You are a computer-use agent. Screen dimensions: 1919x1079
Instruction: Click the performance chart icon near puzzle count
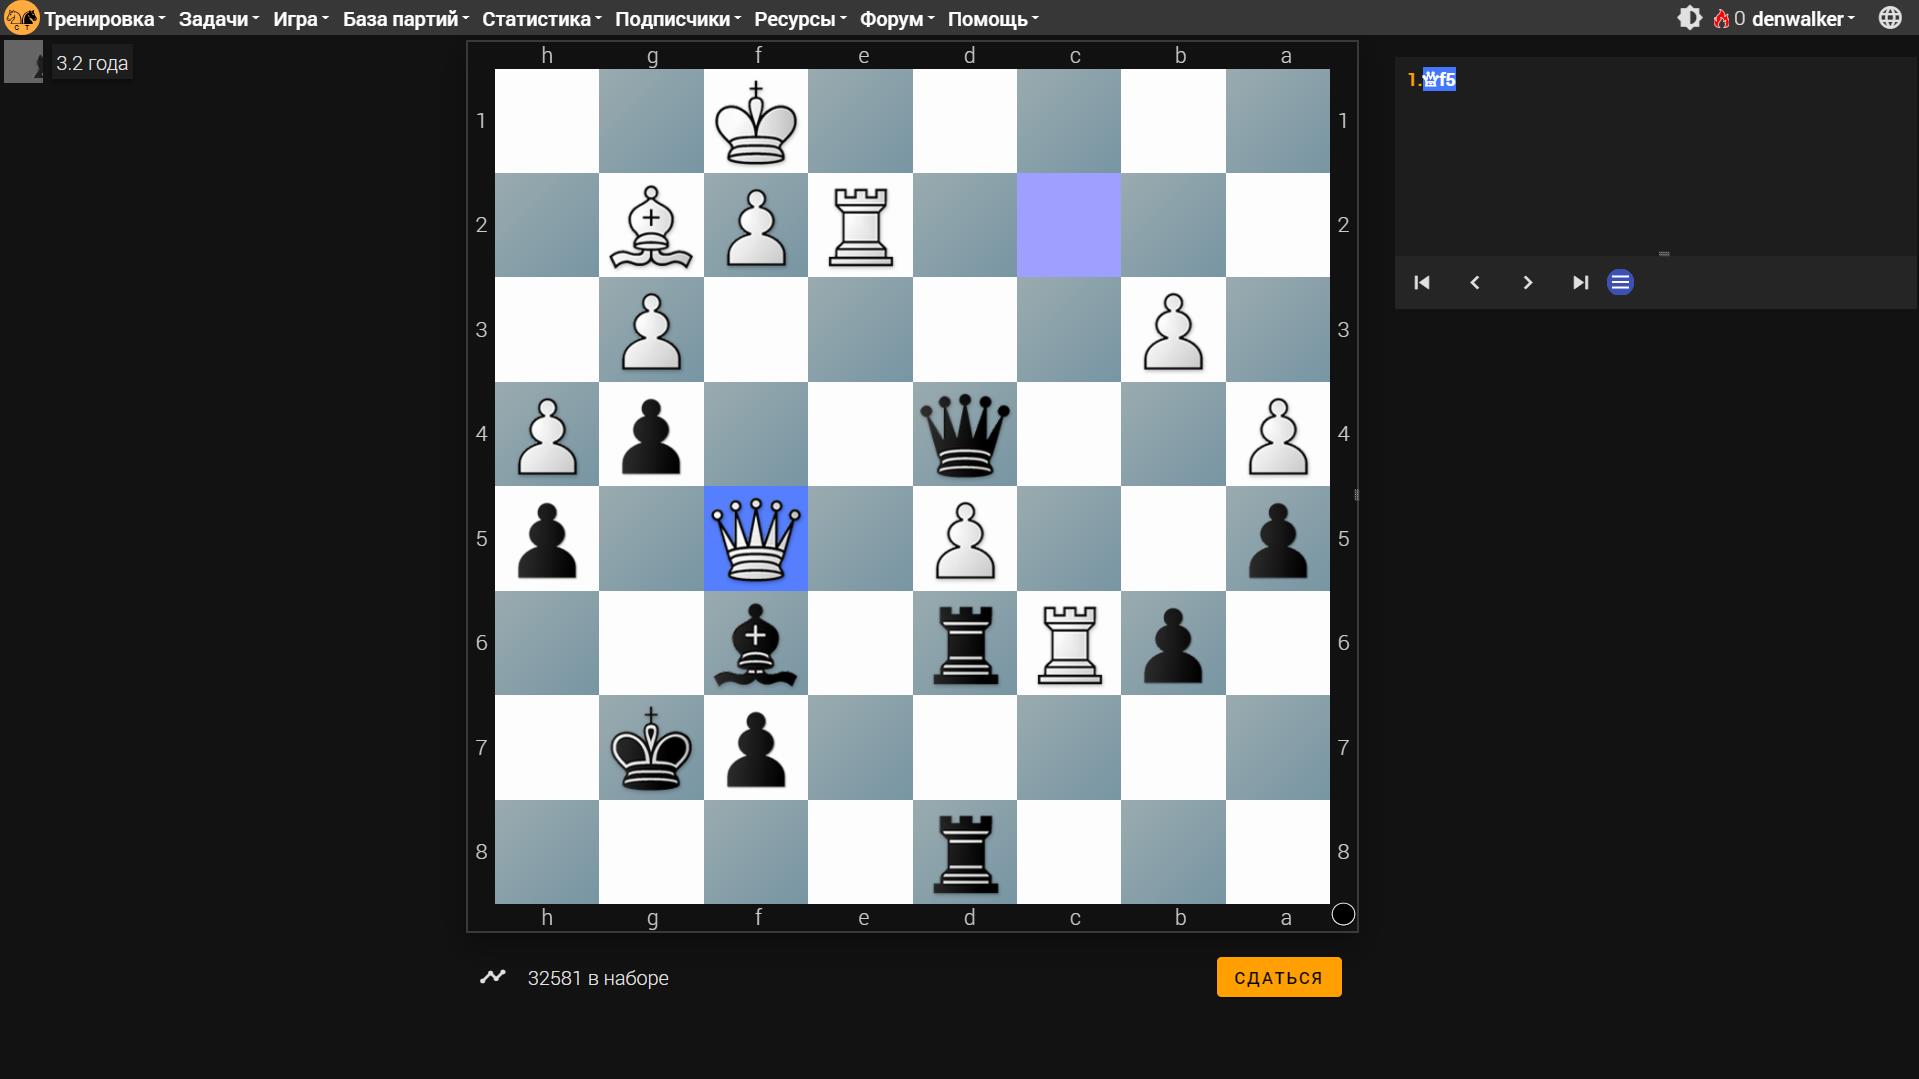coord(493,977)
